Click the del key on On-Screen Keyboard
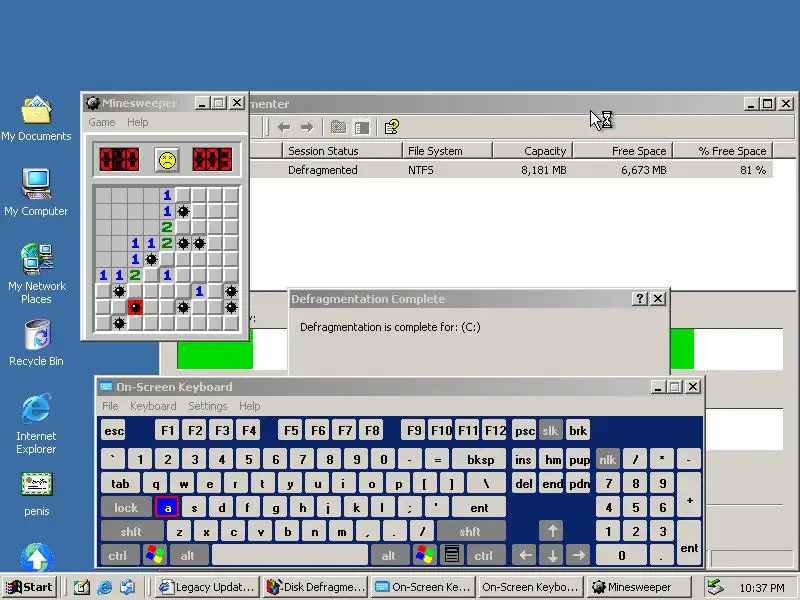Screen dimensions: 800x600 click(x=523, y=484)
